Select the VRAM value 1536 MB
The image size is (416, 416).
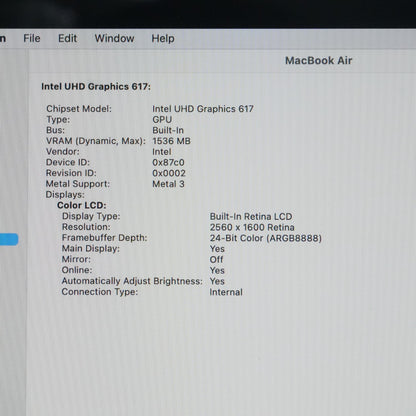tap(171, 141)
